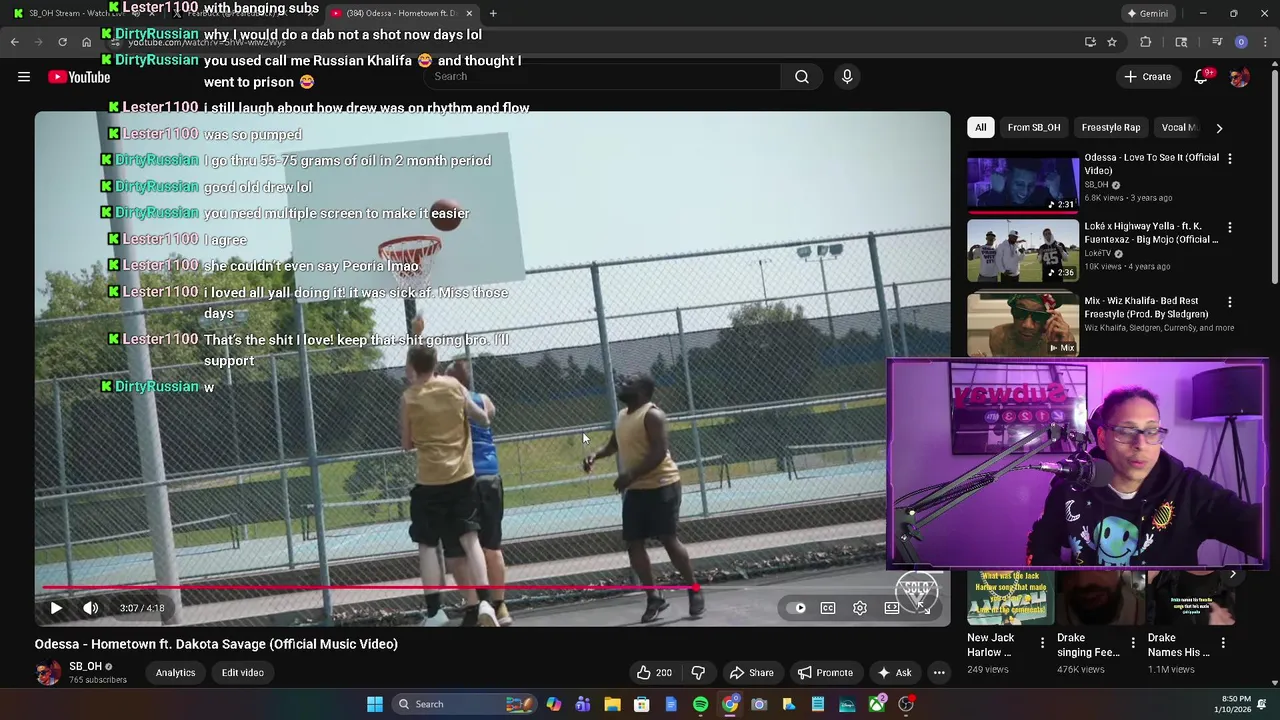Seek on the red video progress bar
The width and height of the screenshot is (1280, 720).
(492, 588)
